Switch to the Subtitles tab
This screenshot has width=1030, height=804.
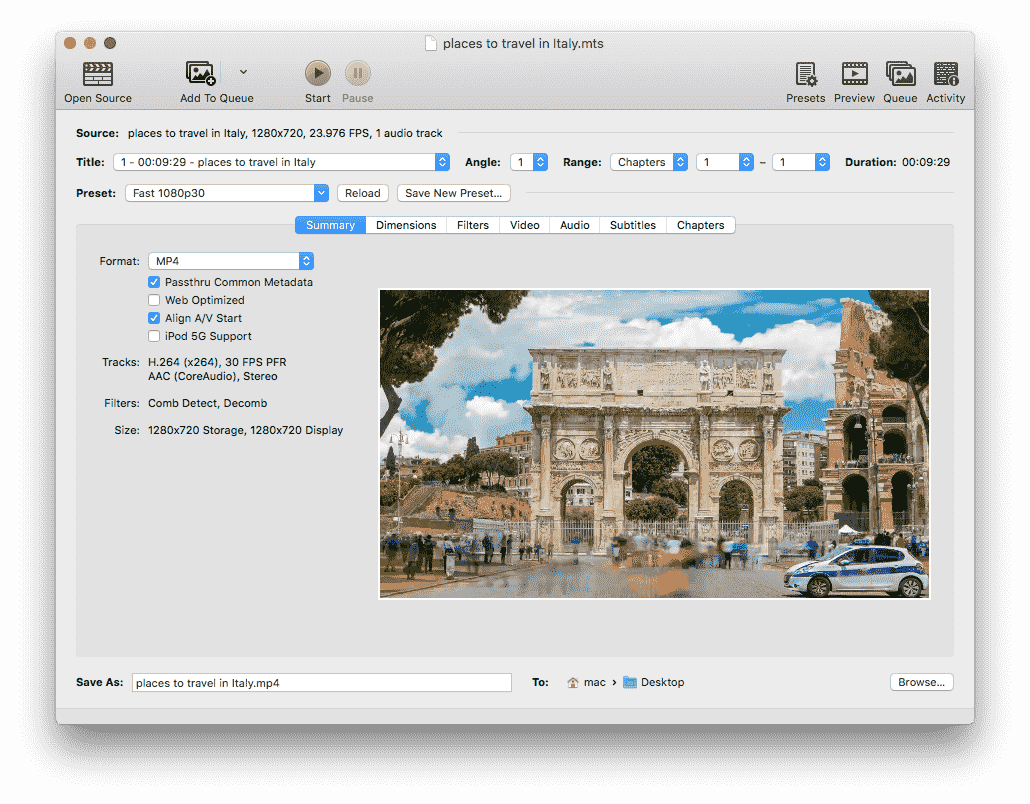632,225
